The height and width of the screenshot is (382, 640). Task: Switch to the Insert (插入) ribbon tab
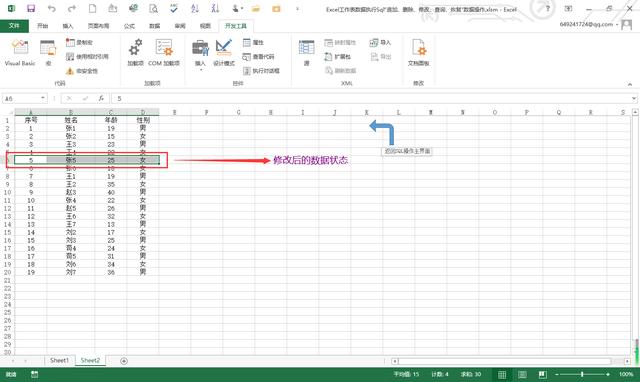pos(68,26)
